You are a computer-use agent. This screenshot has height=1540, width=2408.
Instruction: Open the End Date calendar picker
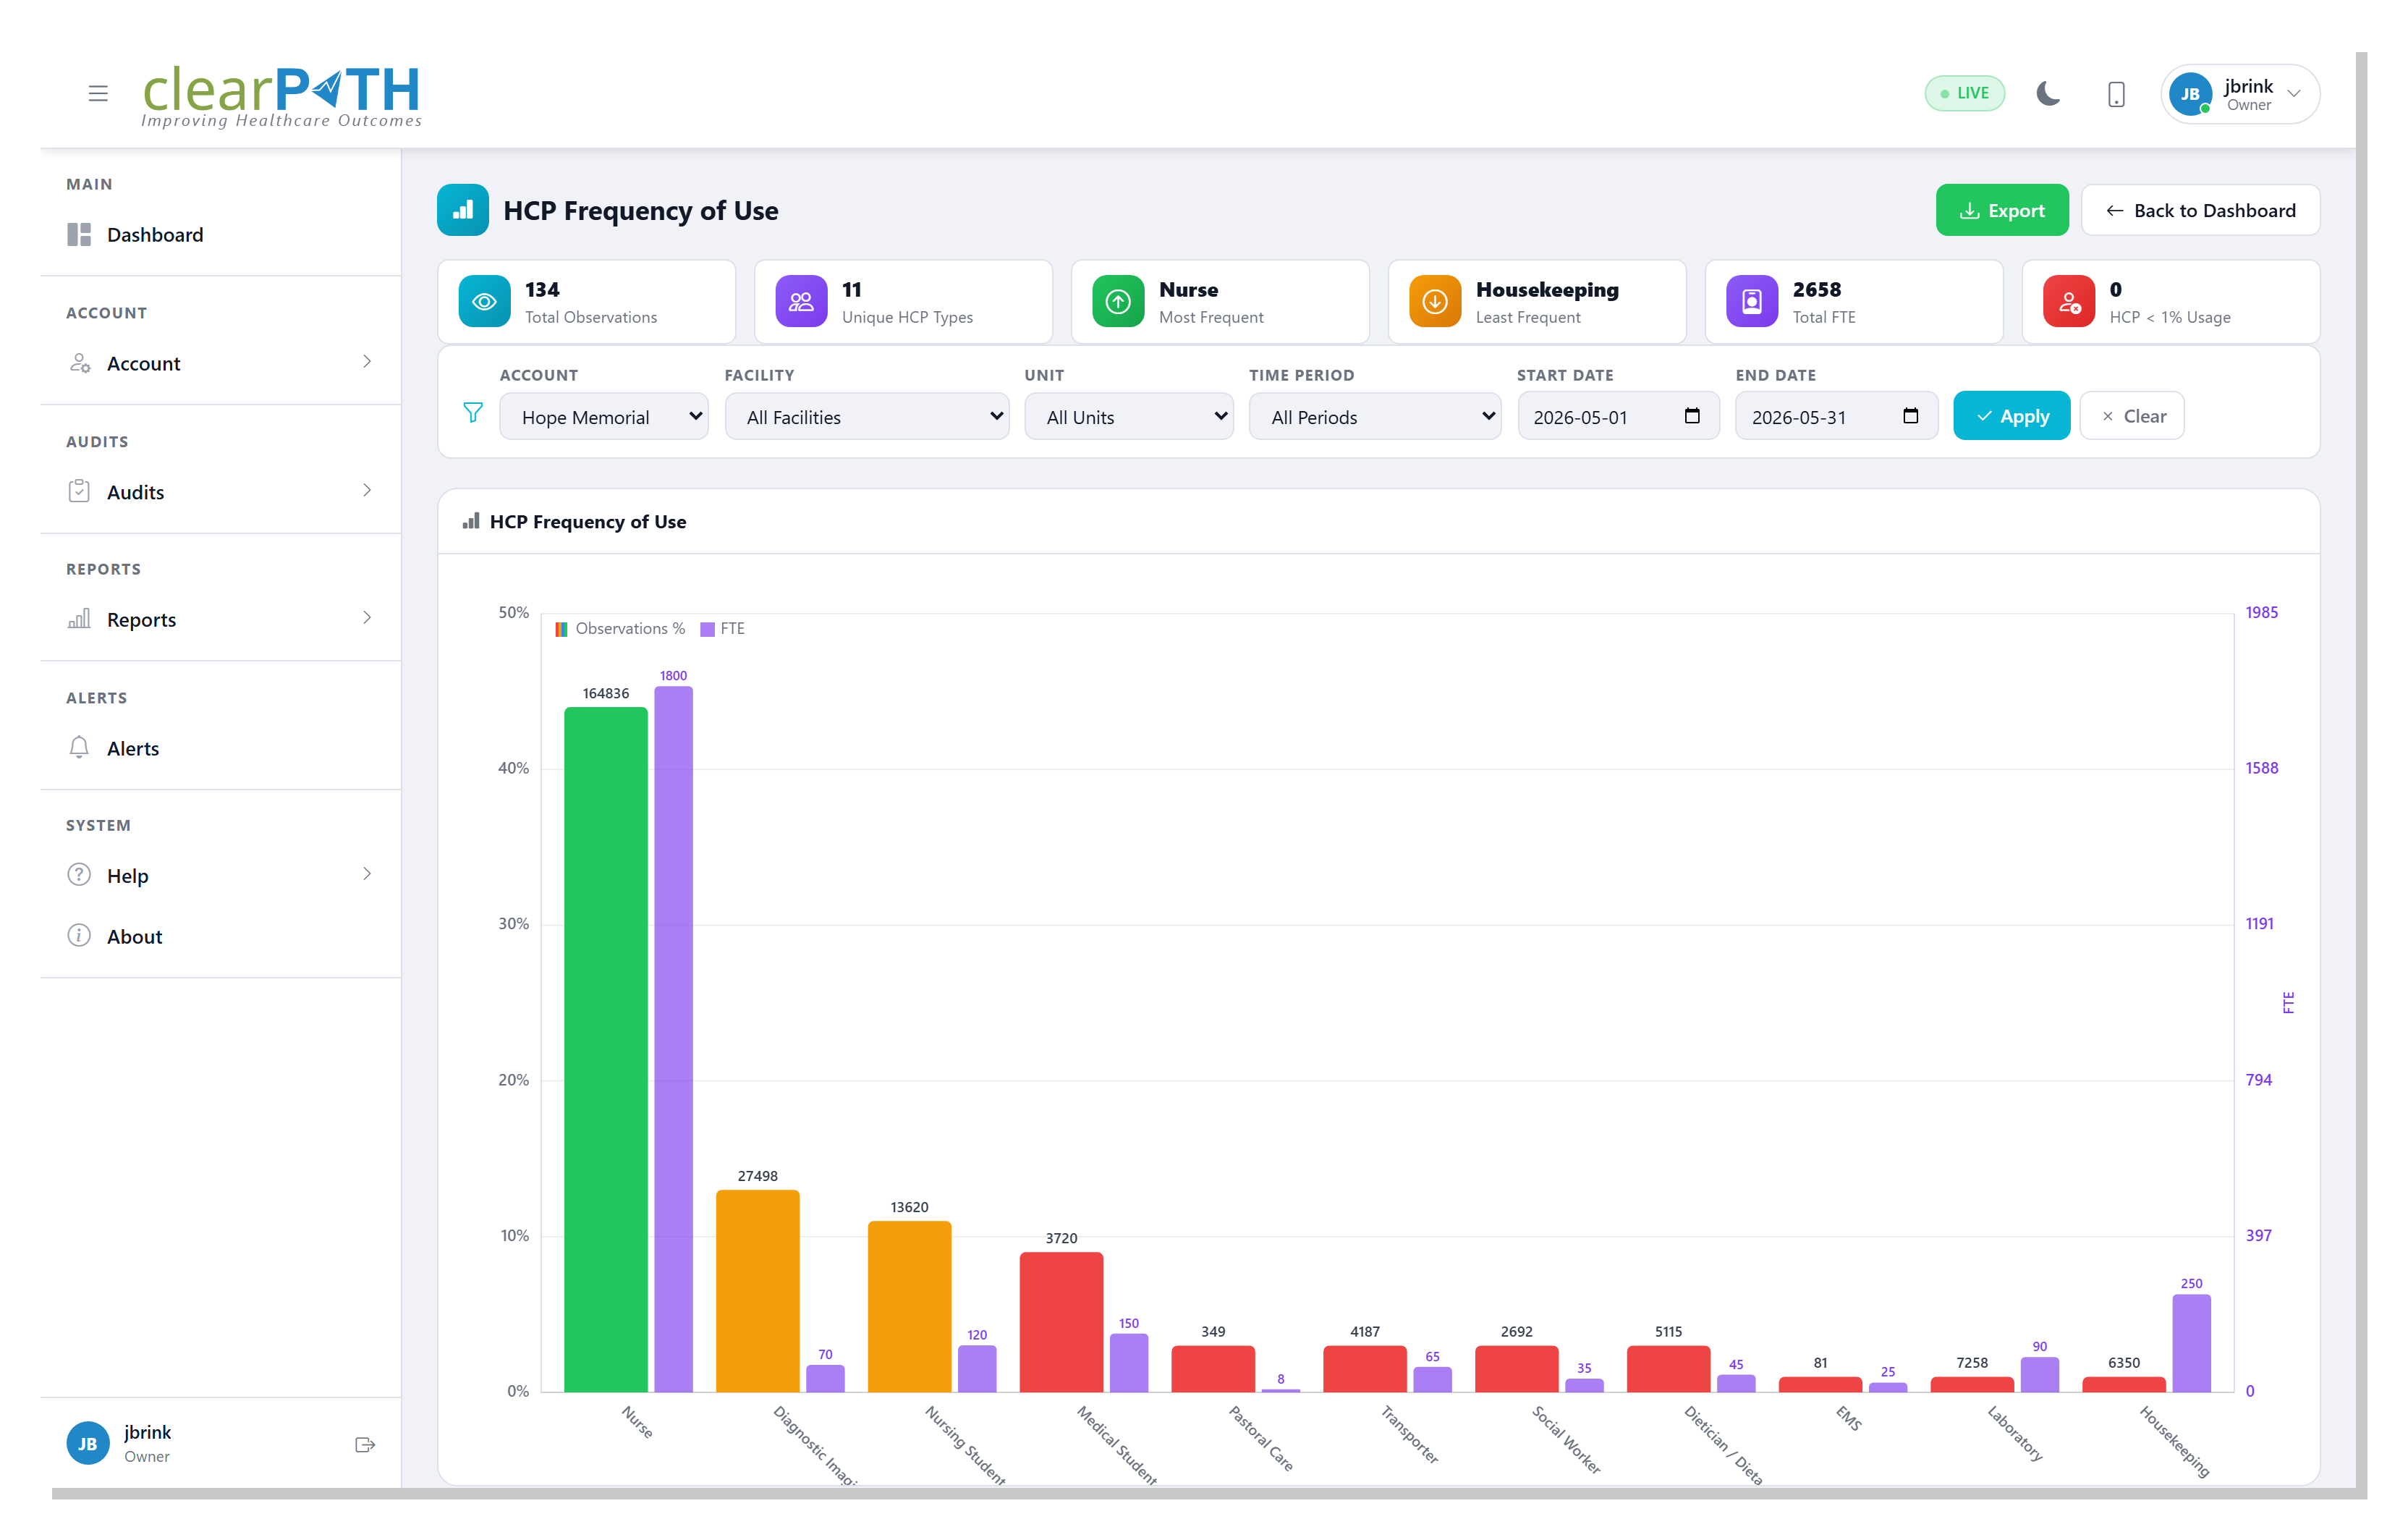click(1910, 415)
